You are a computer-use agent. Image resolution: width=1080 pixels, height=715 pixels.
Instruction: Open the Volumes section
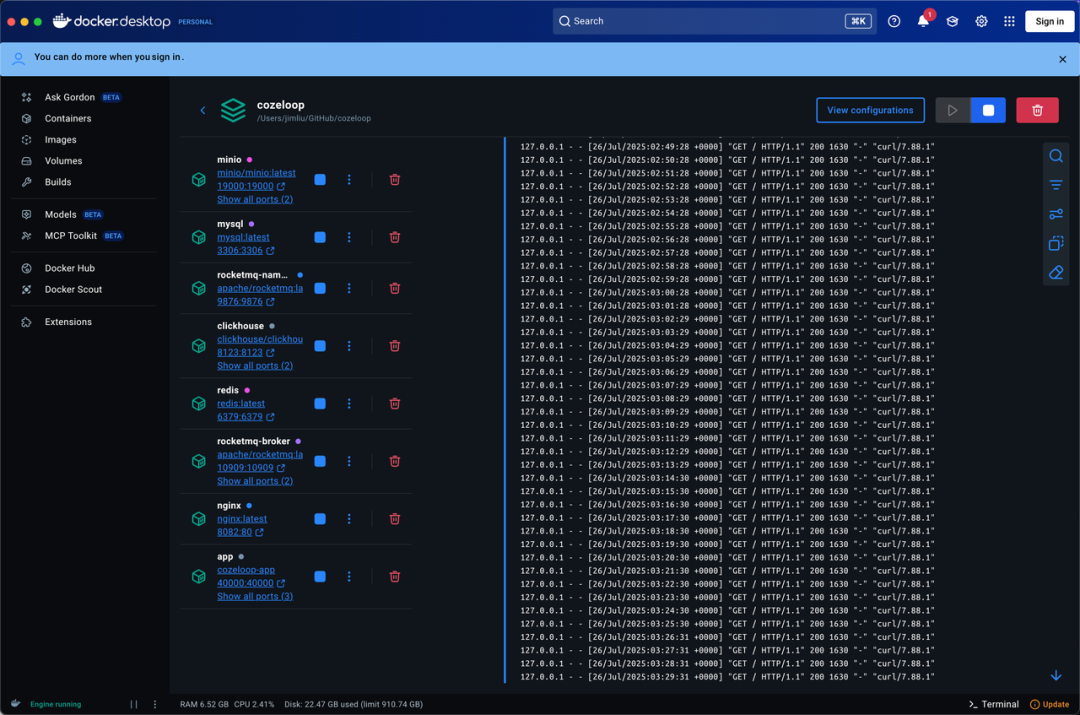tap(63, 161)
